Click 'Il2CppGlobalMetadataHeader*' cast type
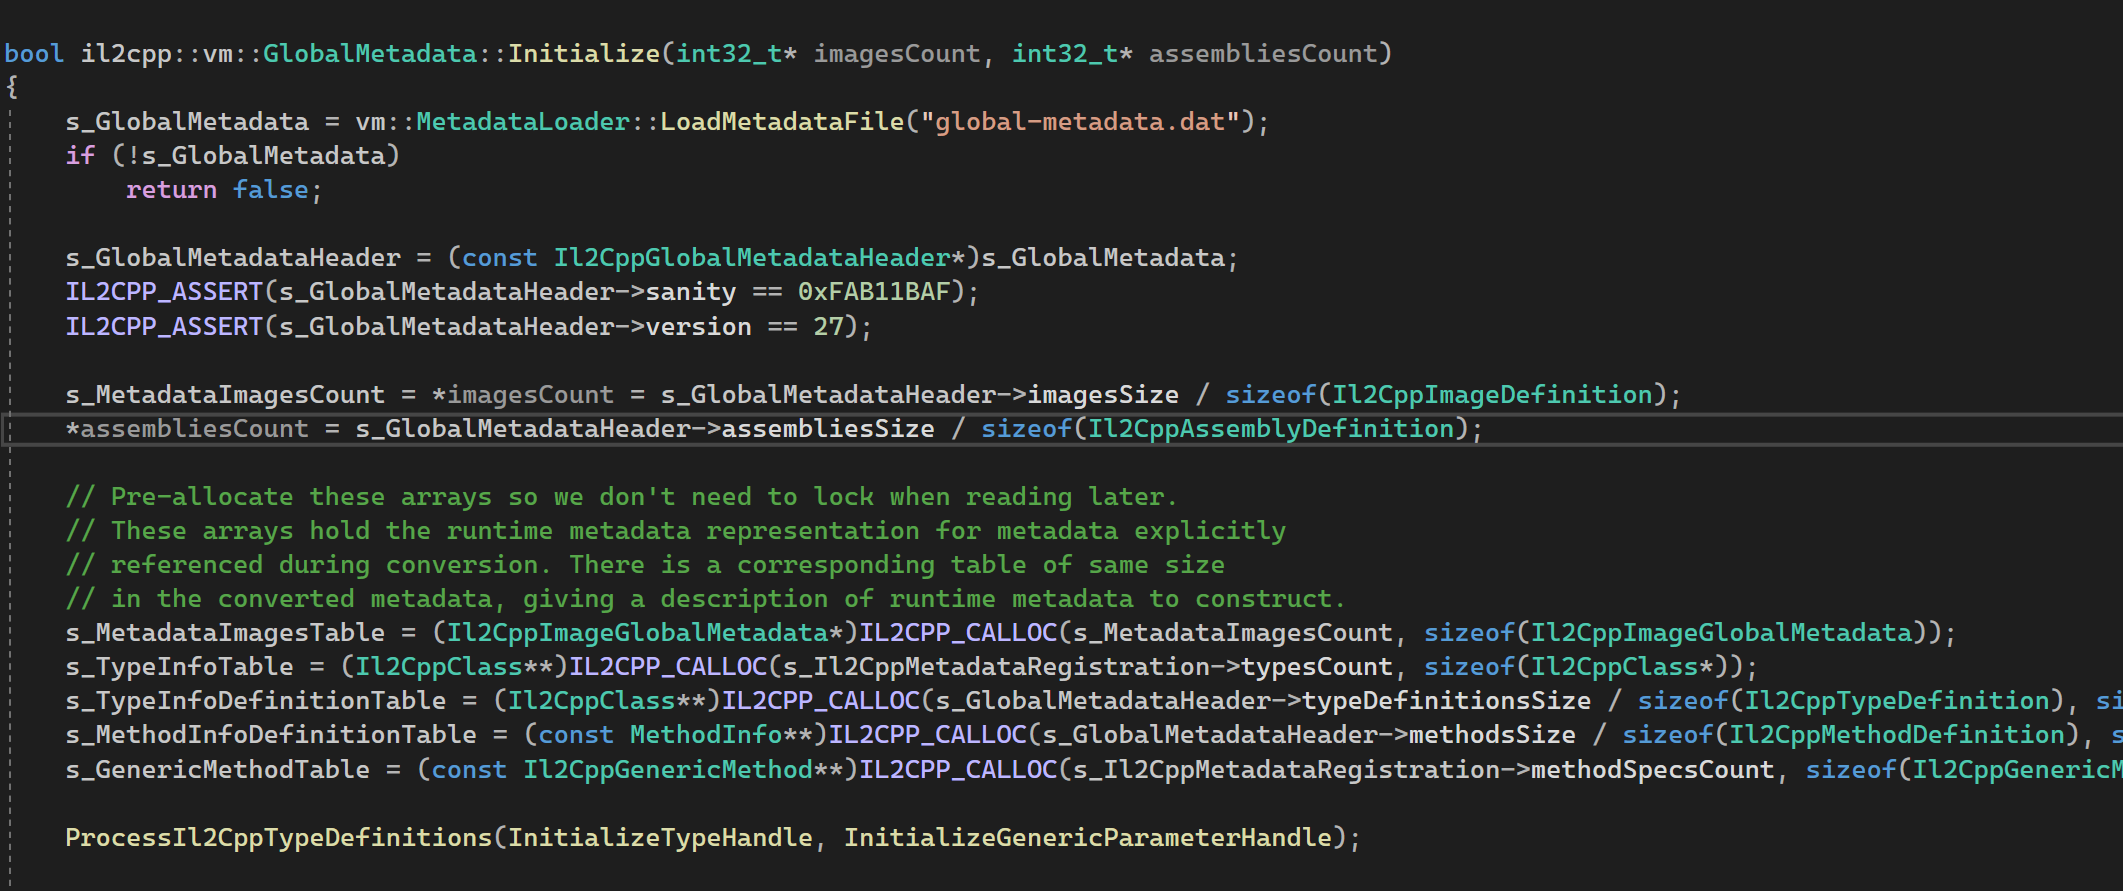The width and height of the screenshot is (2123, 891). click(760, 258)
